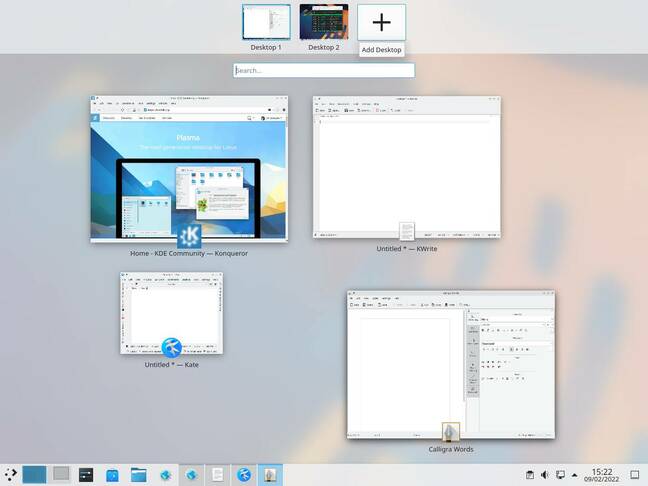Click the Add Desktop label
Screen dimensions: 648x486
(x=381, y=50)
